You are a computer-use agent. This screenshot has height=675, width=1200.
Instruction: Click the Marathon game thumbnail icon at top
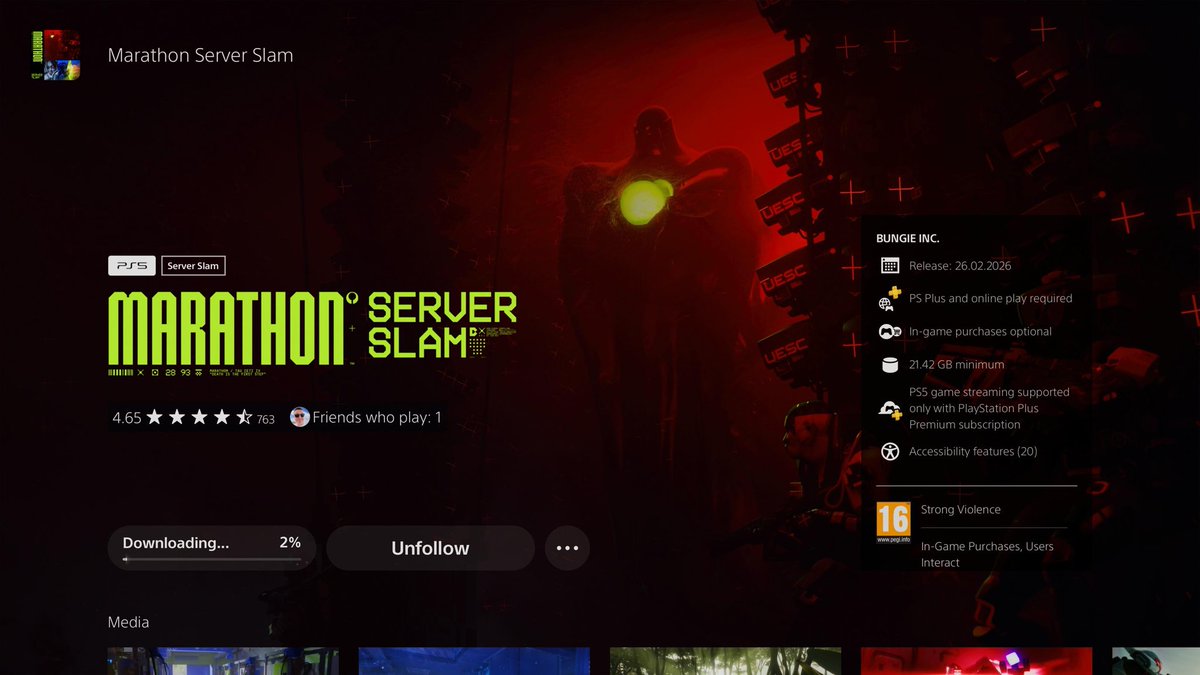[x=56, y=55]
